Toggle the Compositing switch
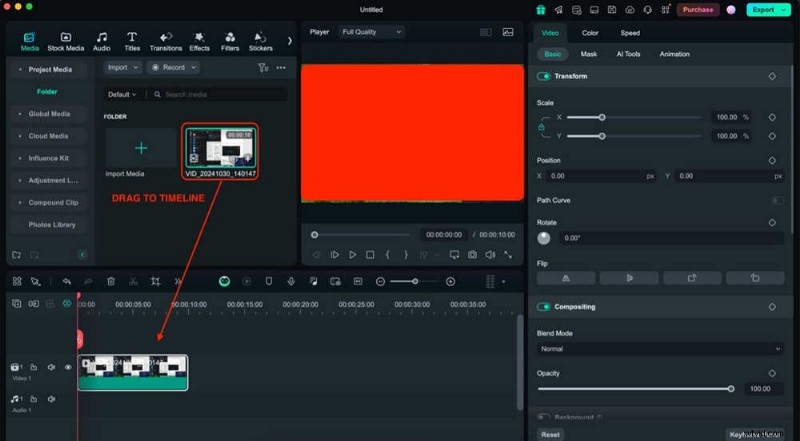This screenshot has width=800, height=441. [545, 306]
